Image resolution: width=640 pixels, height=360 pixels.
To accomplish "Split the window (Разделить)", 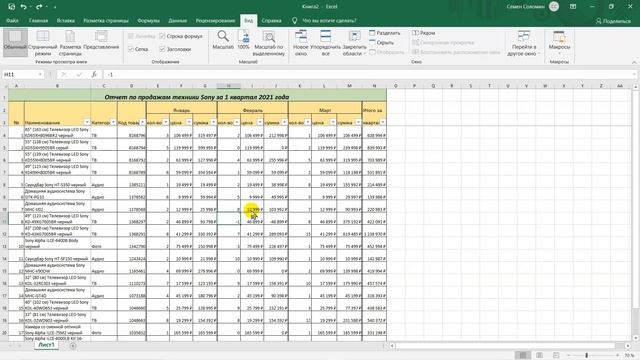I will coord(384,33).
